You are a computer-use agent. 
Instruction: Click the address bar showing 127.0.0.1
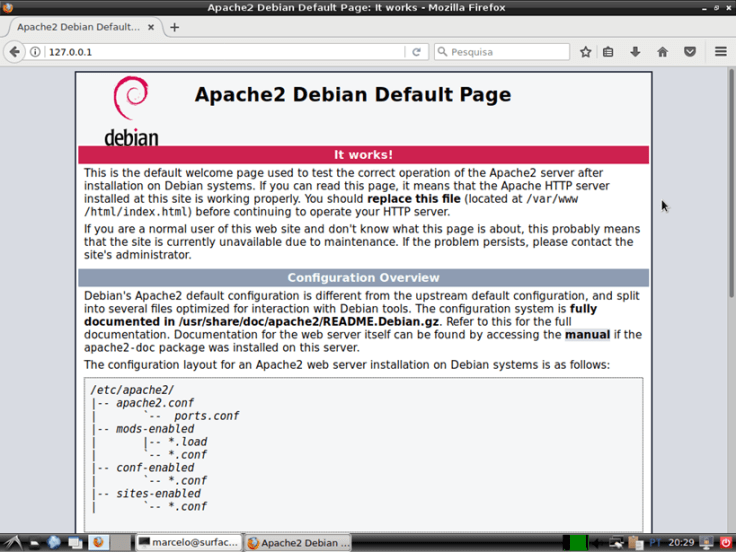point(220,52)
